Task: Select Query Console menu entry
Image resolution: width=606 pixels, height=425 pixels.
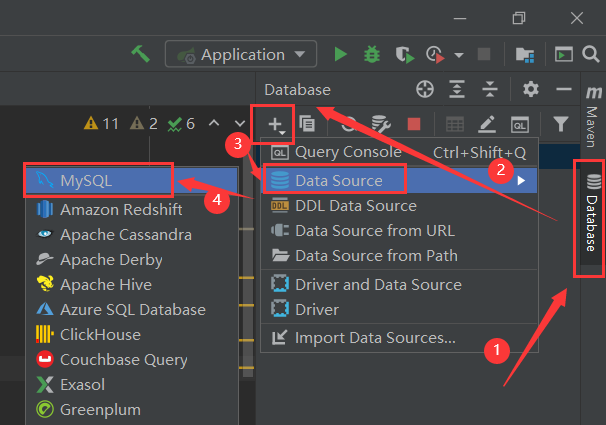Action: pyautogui.click(x=399, y=152)
